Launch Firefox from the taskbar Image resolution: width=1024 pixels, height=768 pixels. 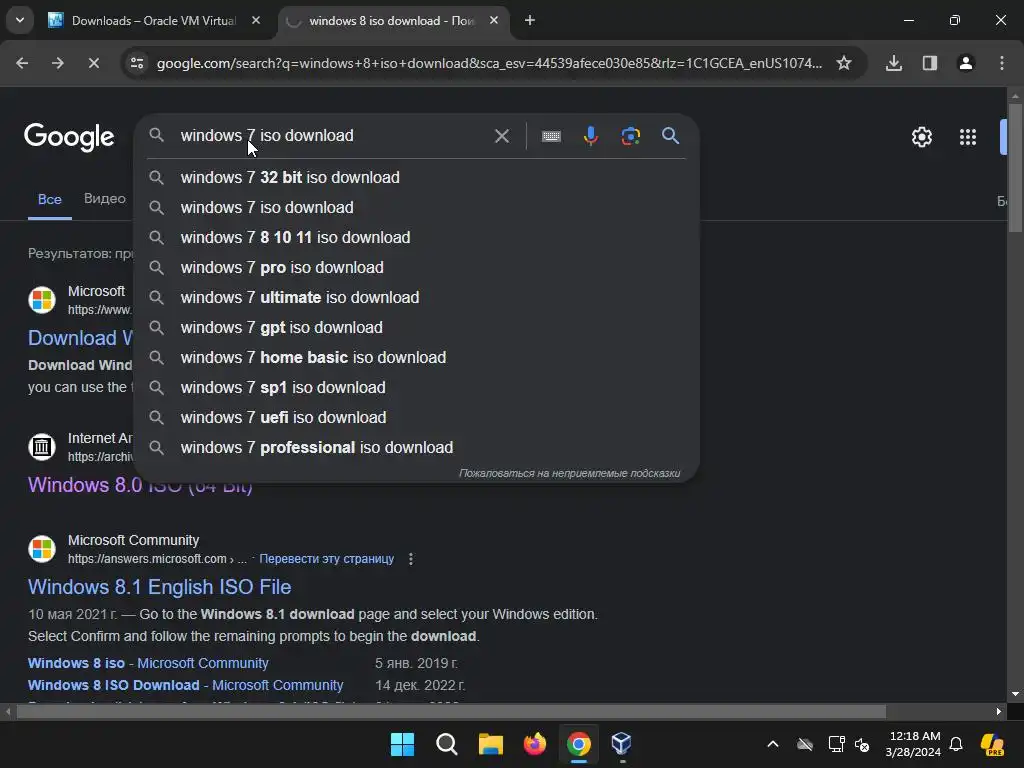534,744
